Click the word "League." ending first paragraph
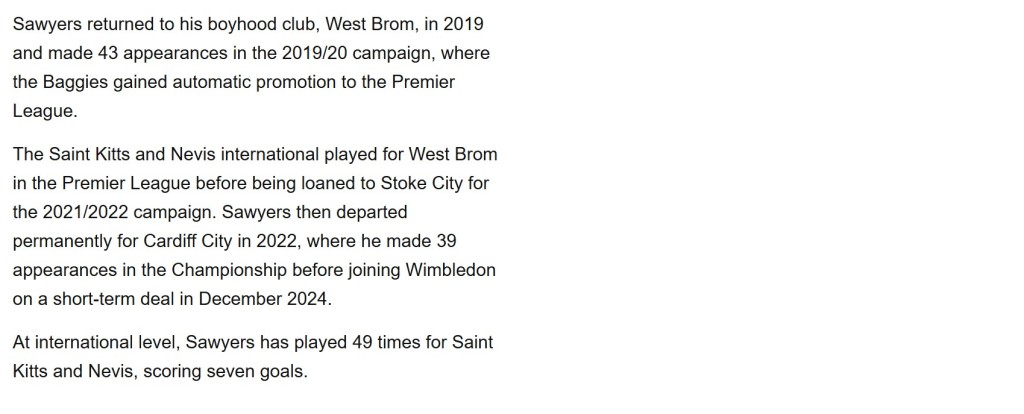The height and width of the screenshot is (414, 1024). [x=45, y=111]
